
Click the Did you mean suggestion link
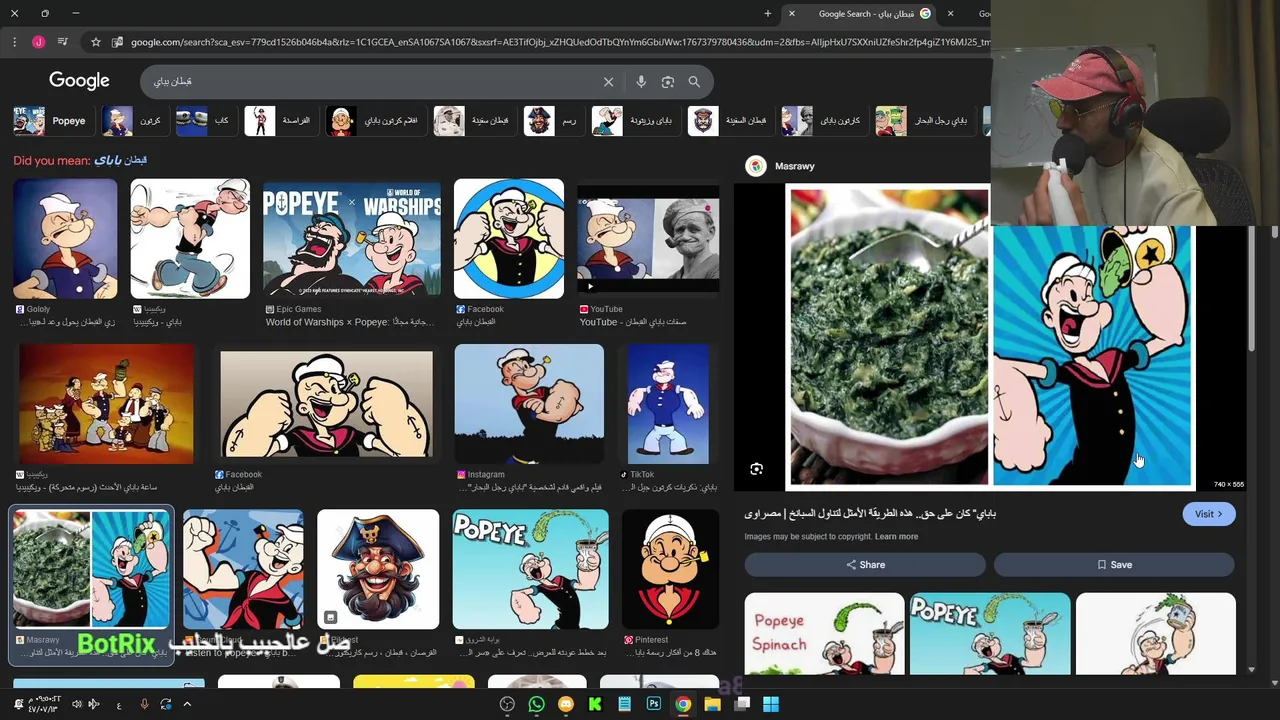121,160
